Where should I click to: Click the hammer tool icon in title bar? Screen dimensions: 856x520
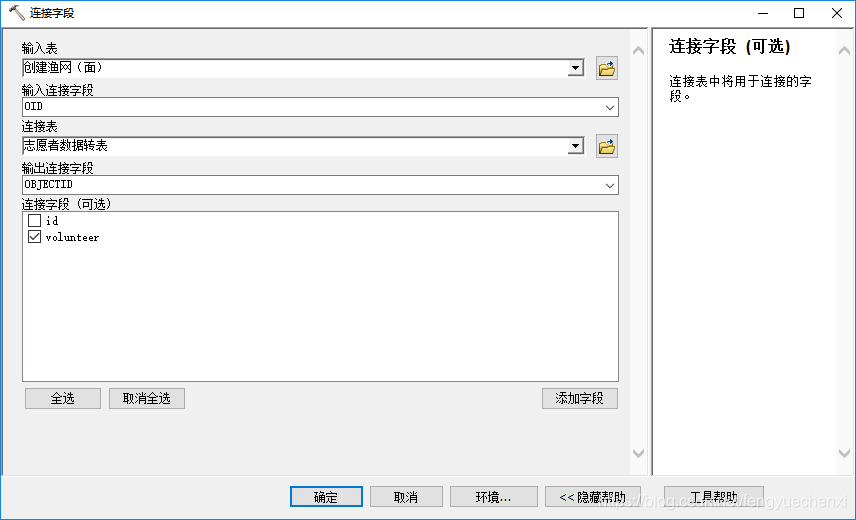16,13
